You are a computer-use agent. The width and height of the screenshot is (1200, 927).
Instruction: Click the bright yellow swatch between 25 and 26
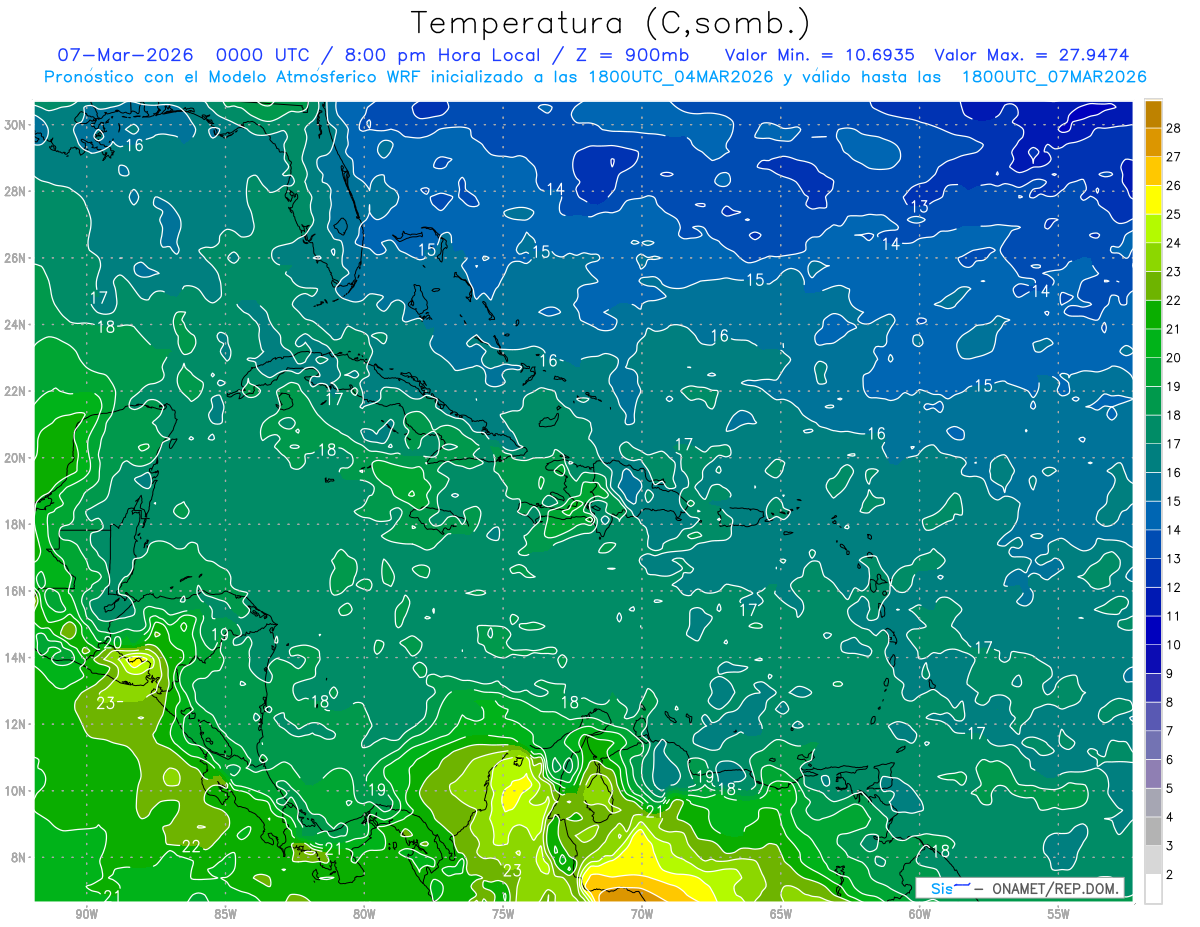click(x=1153, y=199)
